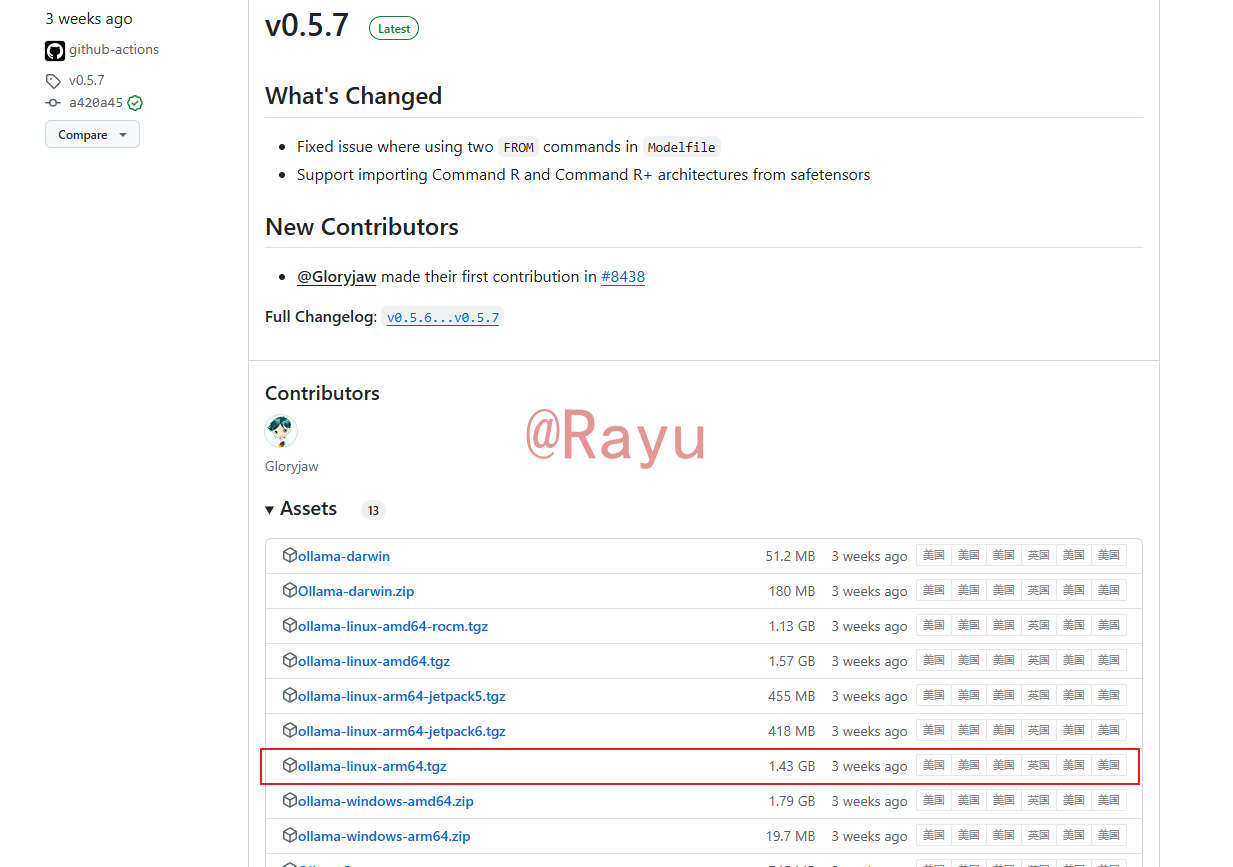
Task: Click the 418 MB size text
Action: point(792,731)
